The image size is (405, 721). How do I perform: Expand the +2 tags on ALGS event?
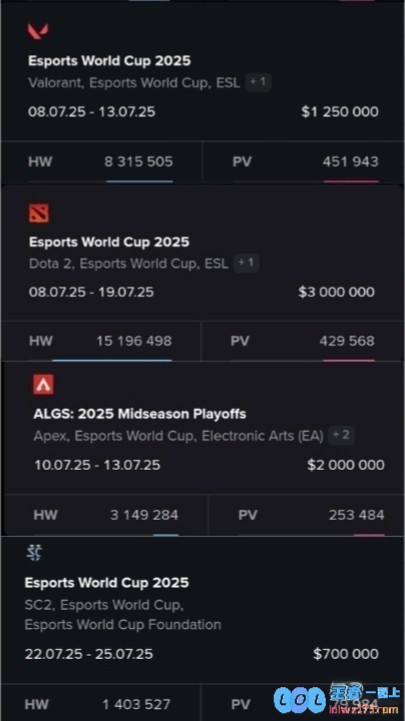click(x=341, y=435)
